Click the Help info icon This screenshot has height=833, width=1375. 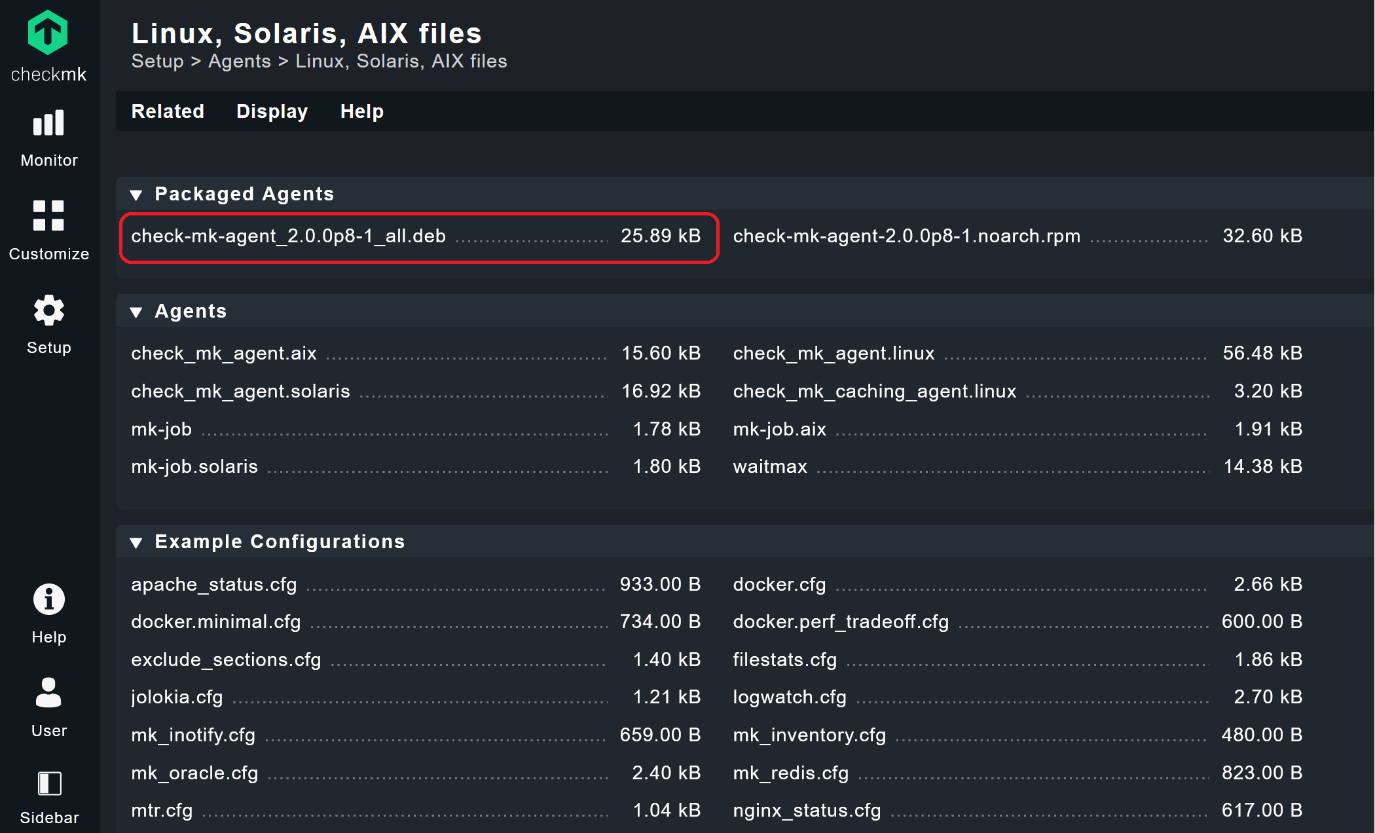click(x=48, y=600)
